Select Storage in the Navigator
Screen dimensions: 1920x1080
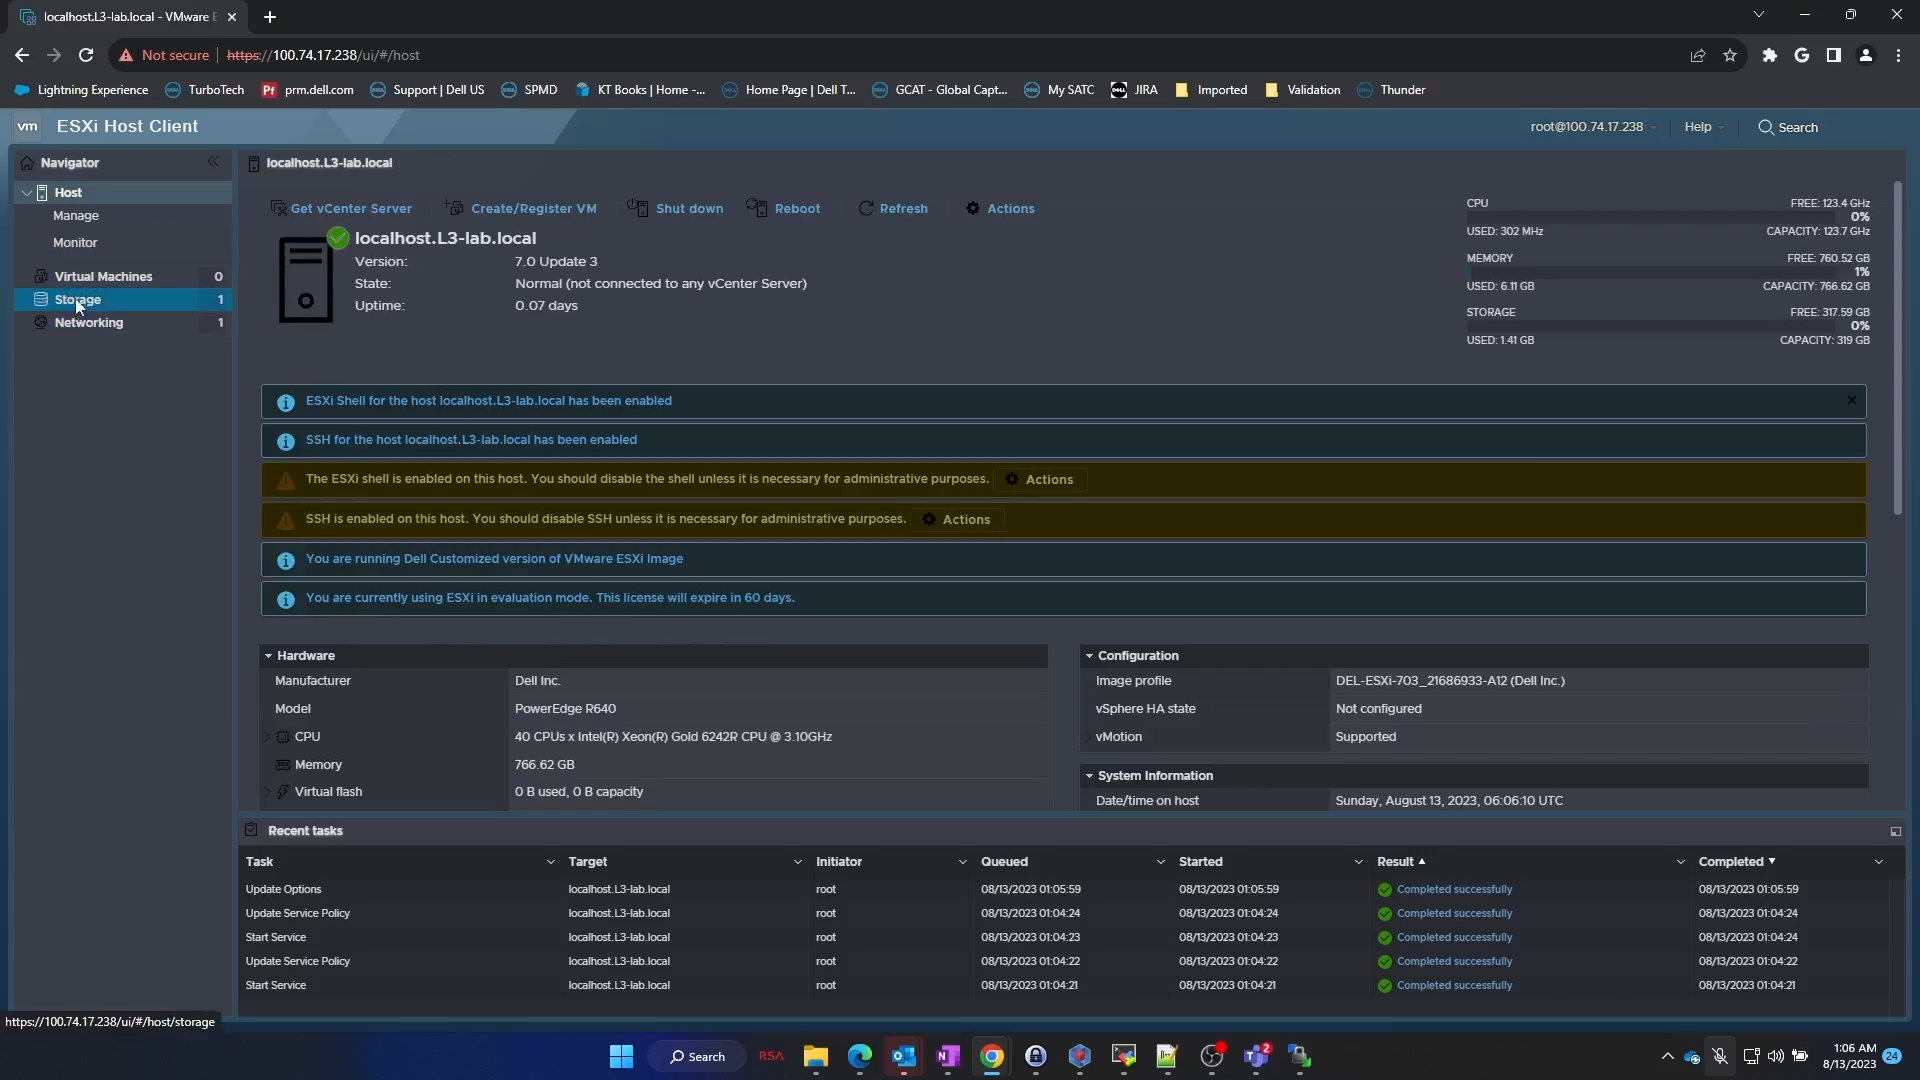point(78,299)
